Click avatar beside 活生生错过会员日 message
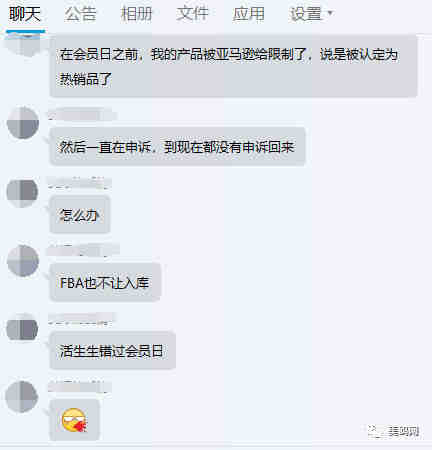 (22, 328)
